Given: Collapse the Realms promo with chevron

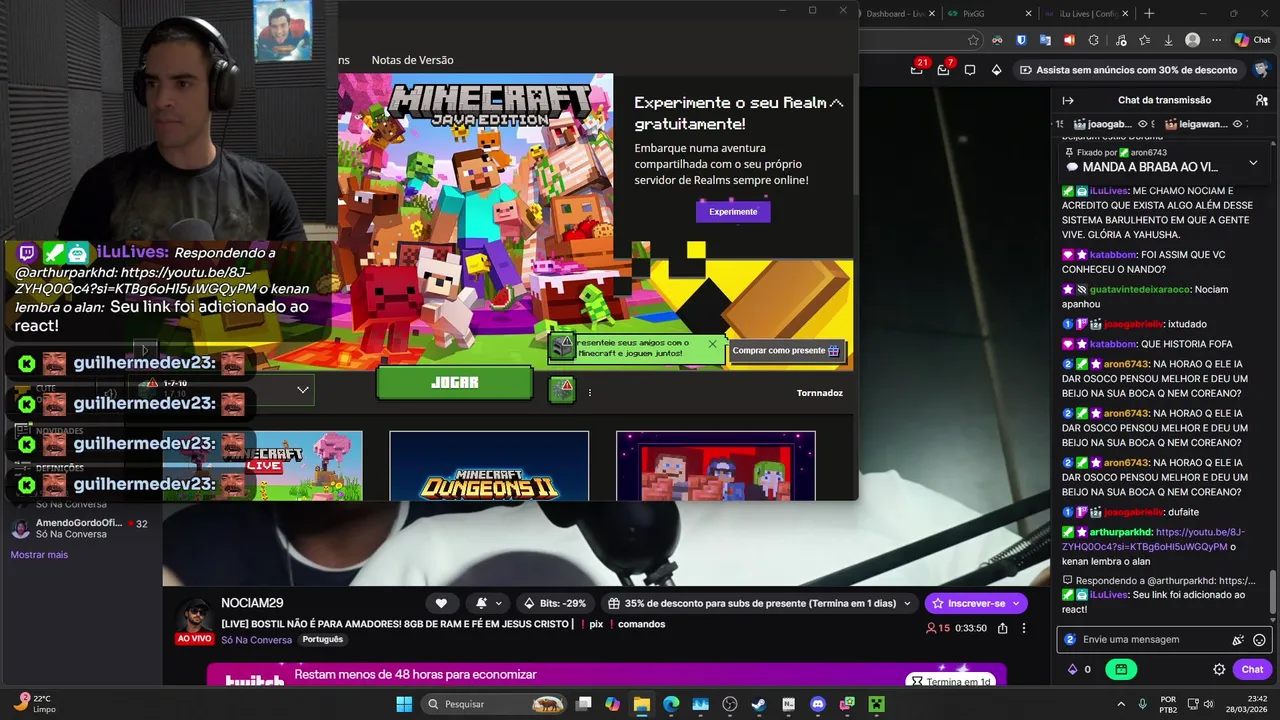Looking at the screenshot, I should (x=837, y=103).
